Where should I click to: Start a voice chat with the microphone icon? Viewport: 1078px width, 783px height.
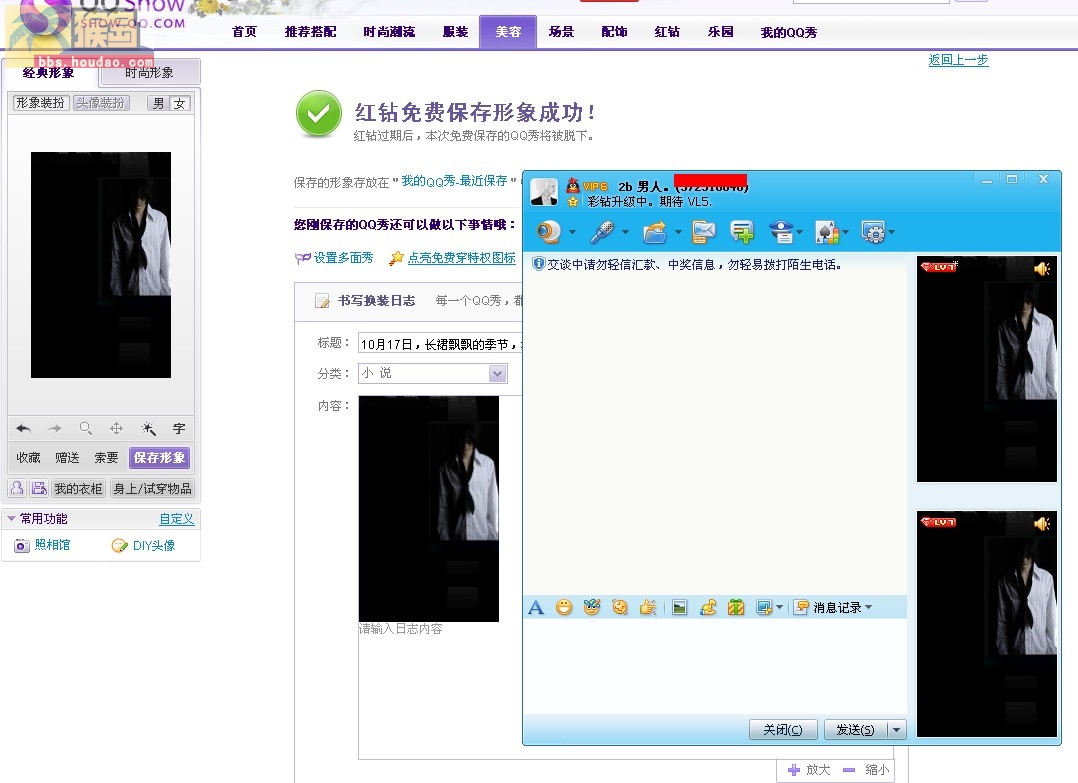(x=602, y=232)
